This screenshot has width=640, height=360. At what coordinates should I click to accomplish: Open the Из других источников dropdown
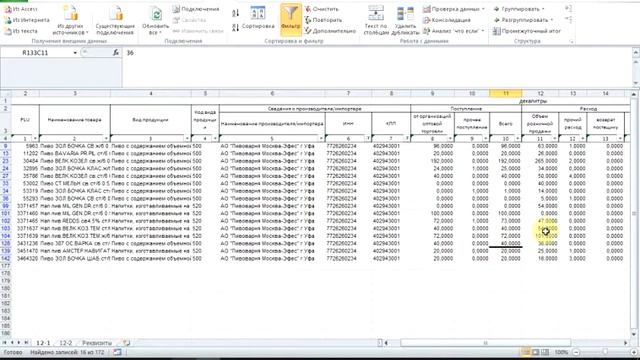click(x=70, y=20)
